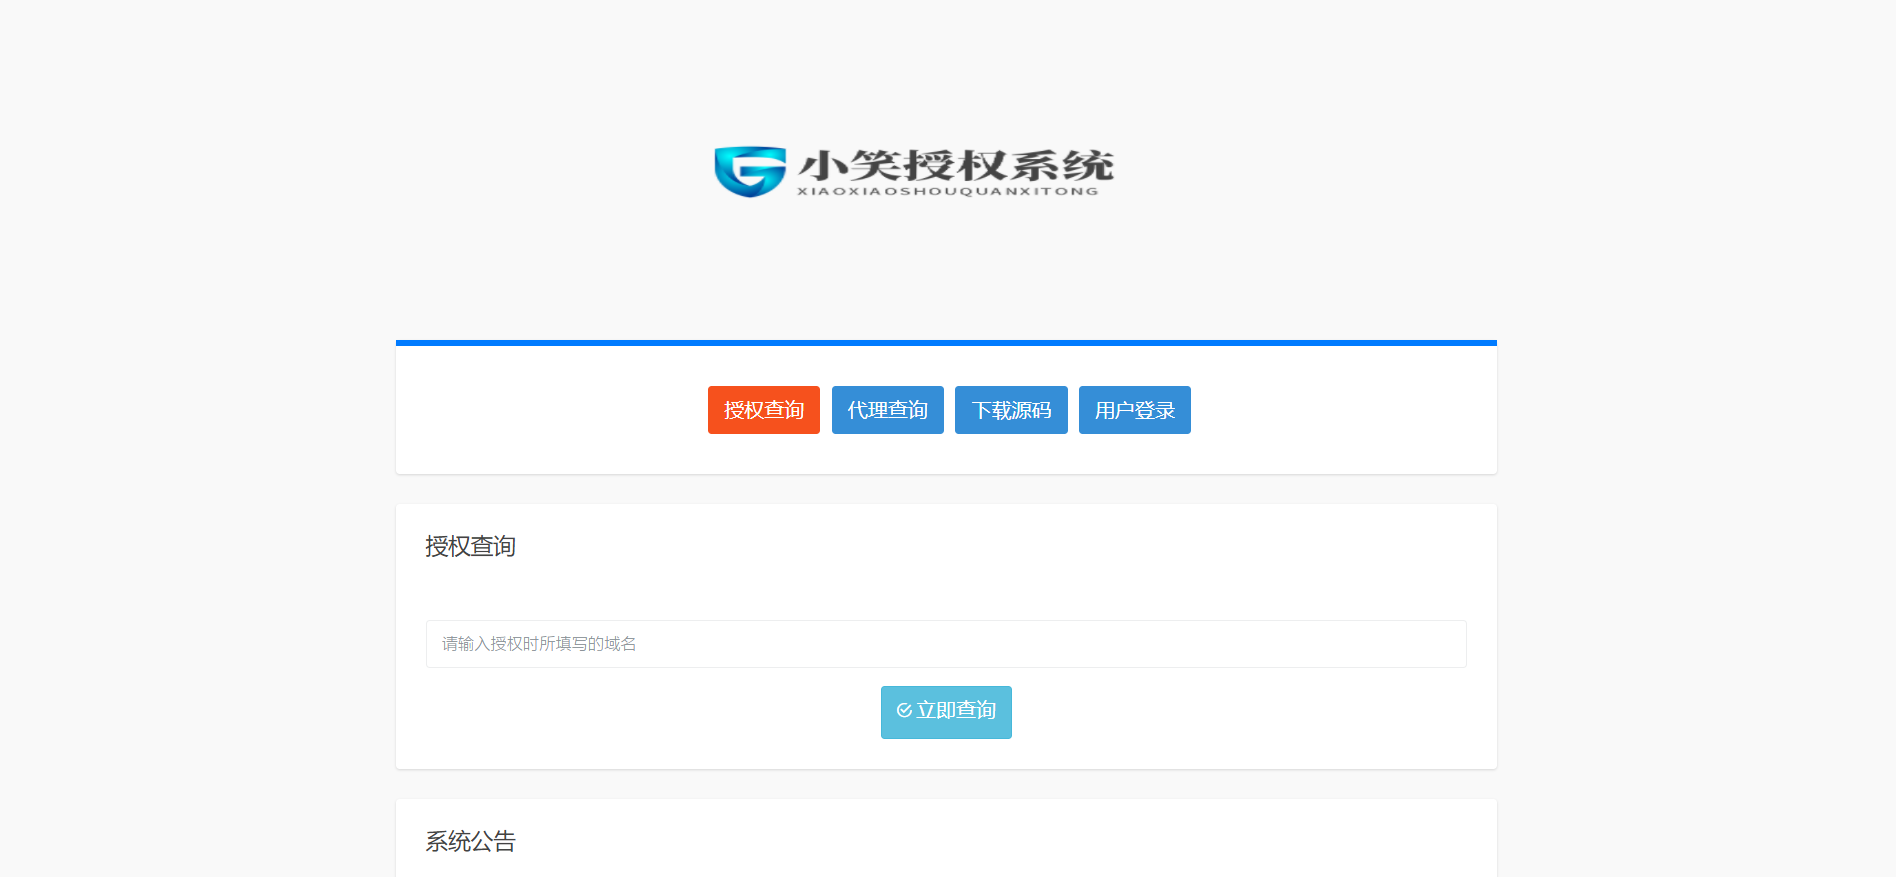Select the 授权查询 tab button
The height and width of the screenshot is (877, 1896).
coord(764,410)
